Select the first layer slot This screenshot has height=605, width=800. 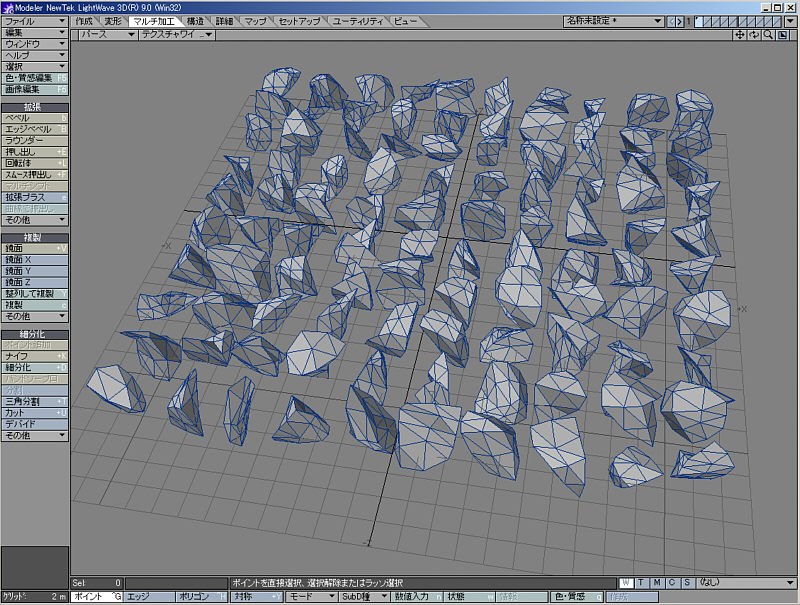point(700,21)
